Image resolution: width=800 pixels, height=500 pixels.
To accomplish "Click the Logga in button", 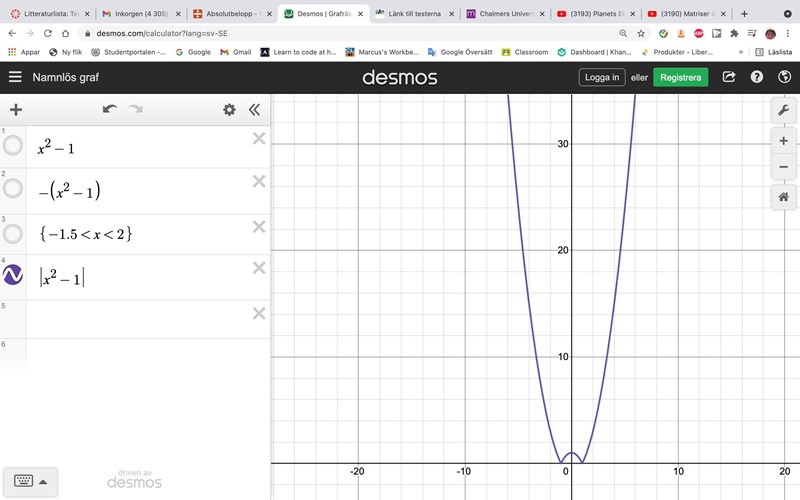I will 602,77.
